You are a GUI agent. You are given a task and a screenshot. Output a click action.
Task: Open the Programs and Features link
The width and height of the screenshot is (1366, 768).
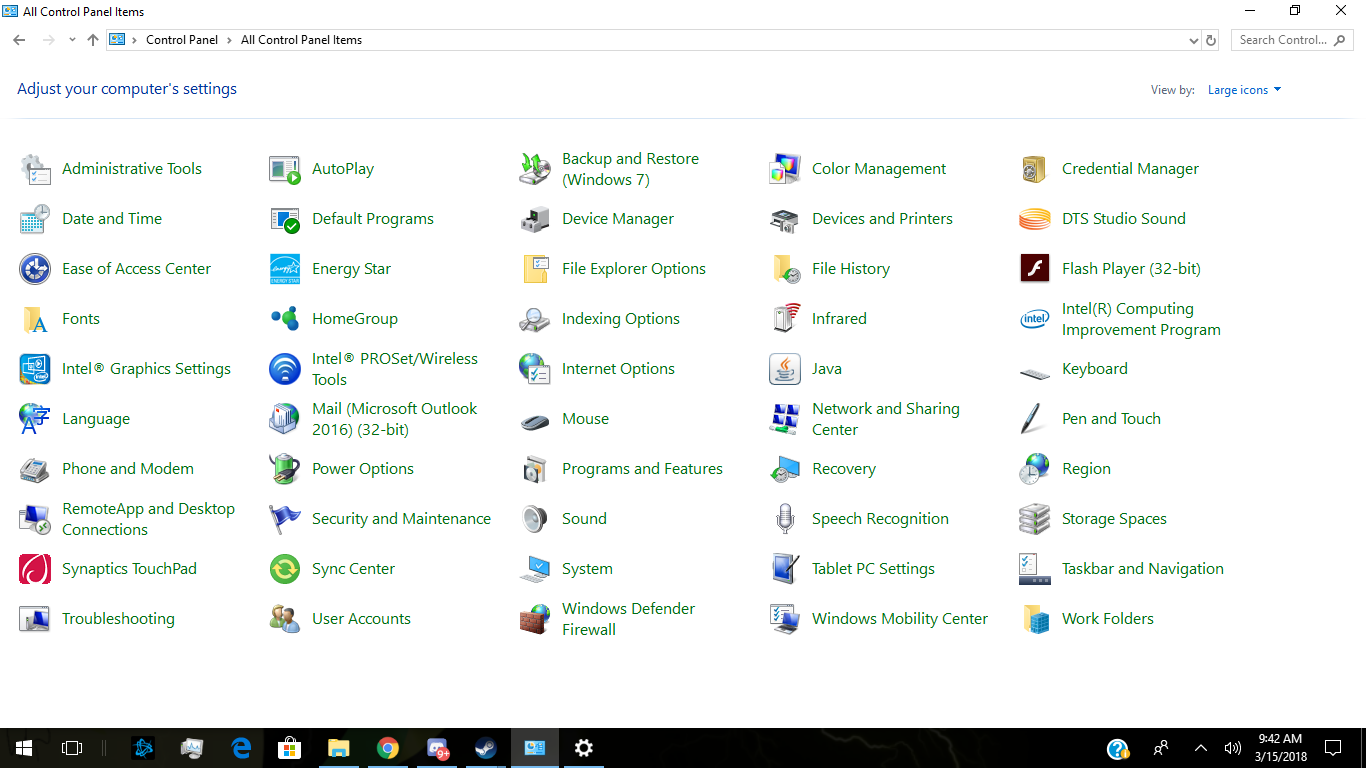(x=642, y=469)
